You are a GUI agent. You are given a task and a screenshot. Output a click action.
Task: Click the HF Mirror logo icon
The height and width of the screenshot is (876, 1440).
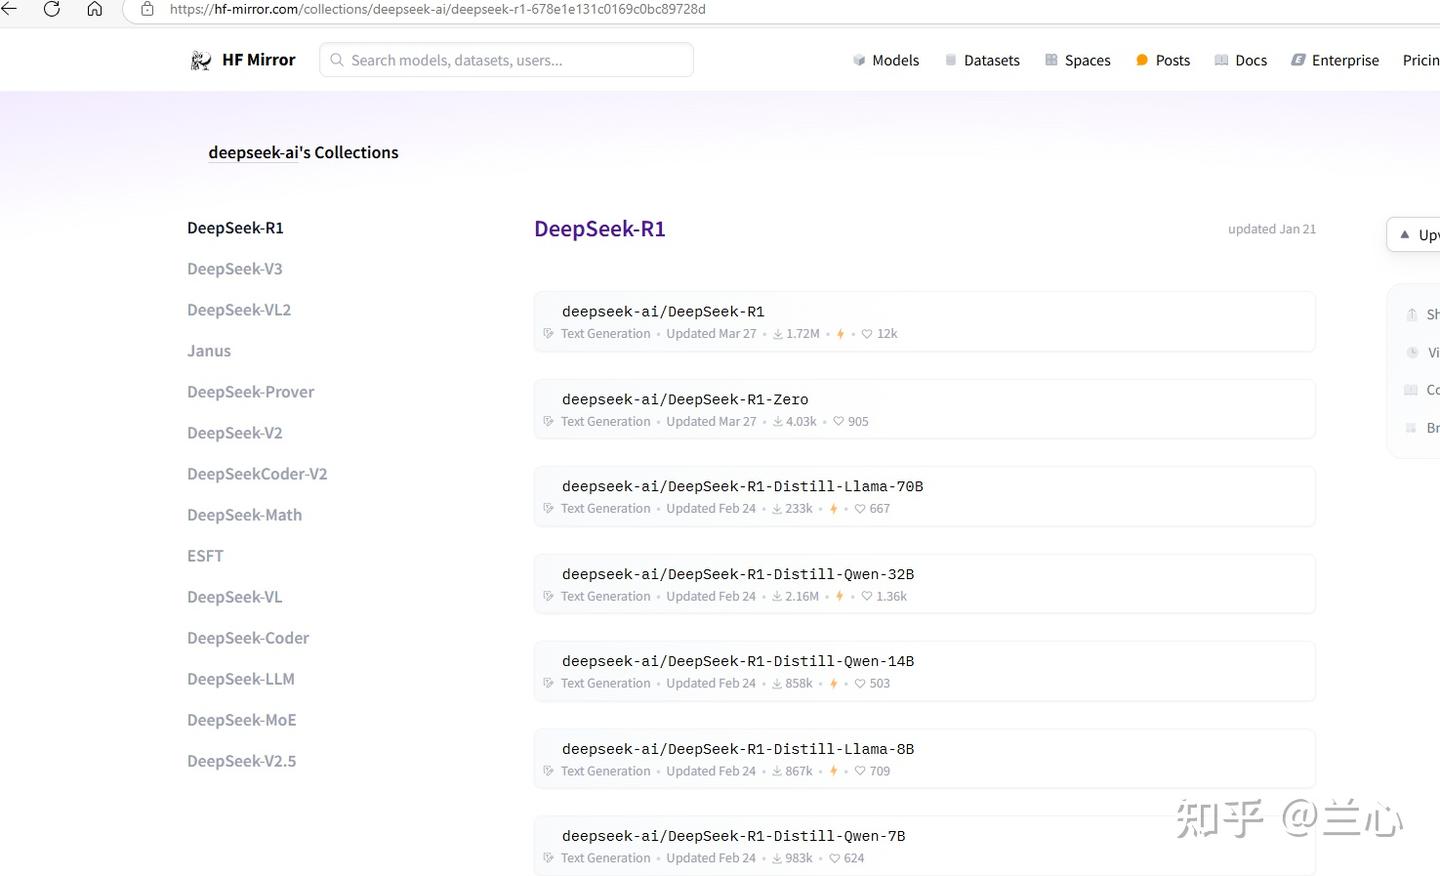[x=201, y=59]
